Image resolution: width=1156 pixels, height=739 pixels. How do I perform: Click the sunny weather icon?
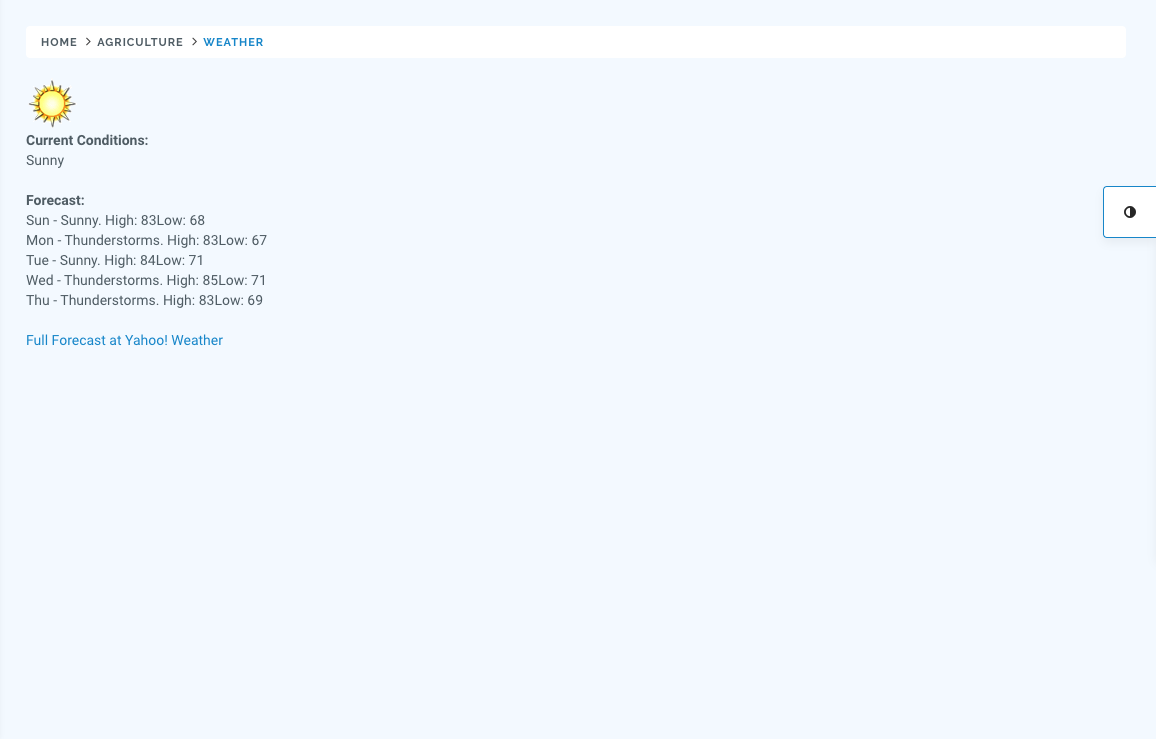52,104
